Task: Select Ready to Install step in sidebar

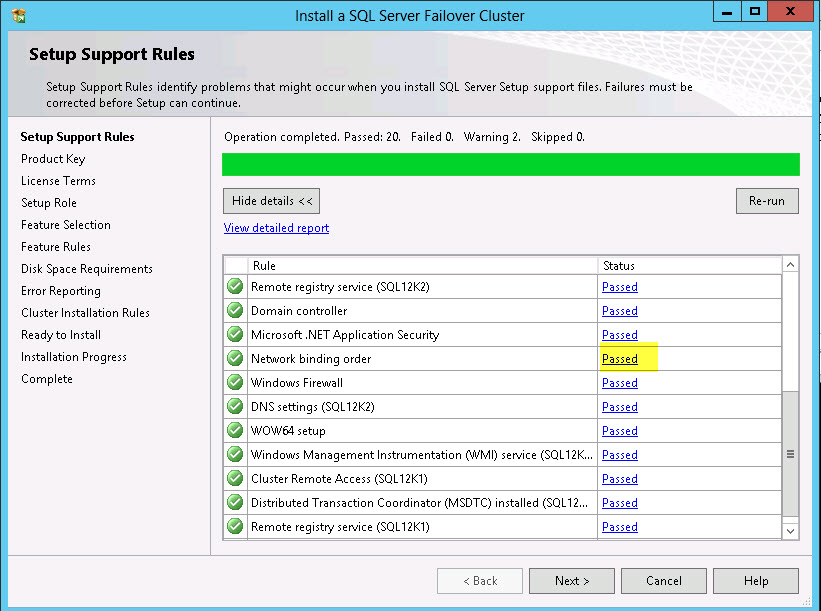Action: pos(61,335)
